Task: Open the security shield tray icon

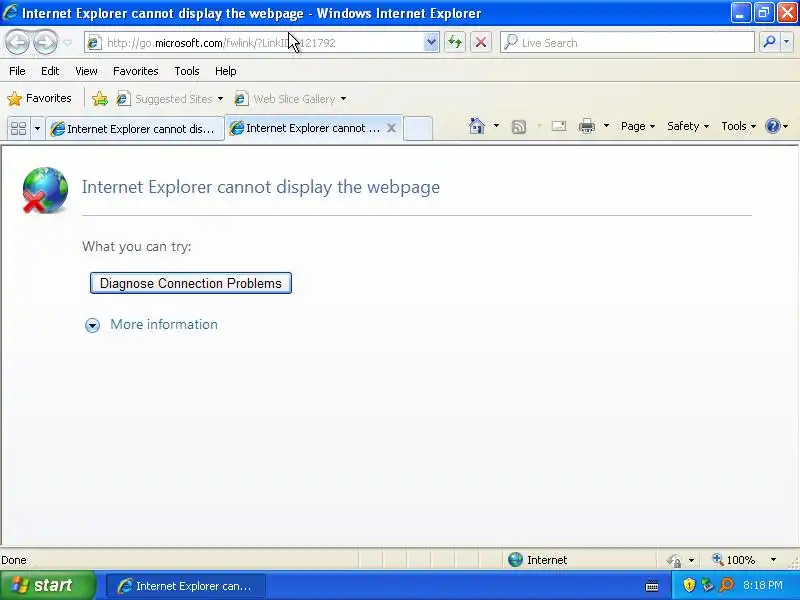Action: [x=689, y=585]
